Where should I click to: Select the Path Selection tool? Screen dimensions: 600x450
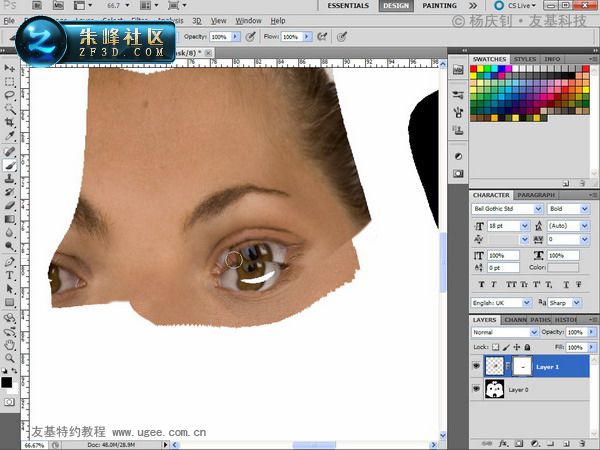point(10,289)
